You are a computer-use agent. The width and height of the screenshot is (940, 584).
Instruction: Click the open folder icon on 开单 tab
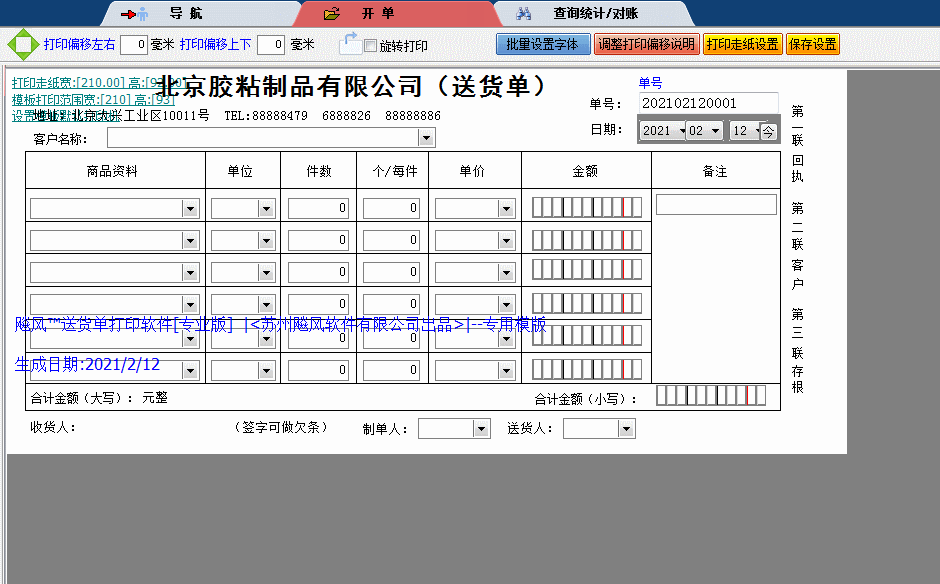pos(332,14)
